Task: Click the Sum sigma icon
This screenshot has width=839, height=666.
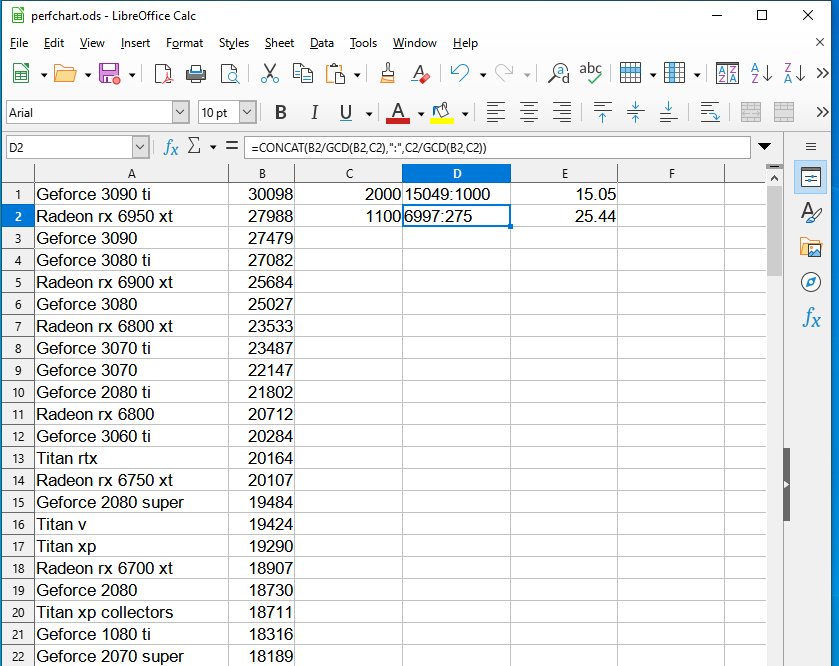Action: 194,146
